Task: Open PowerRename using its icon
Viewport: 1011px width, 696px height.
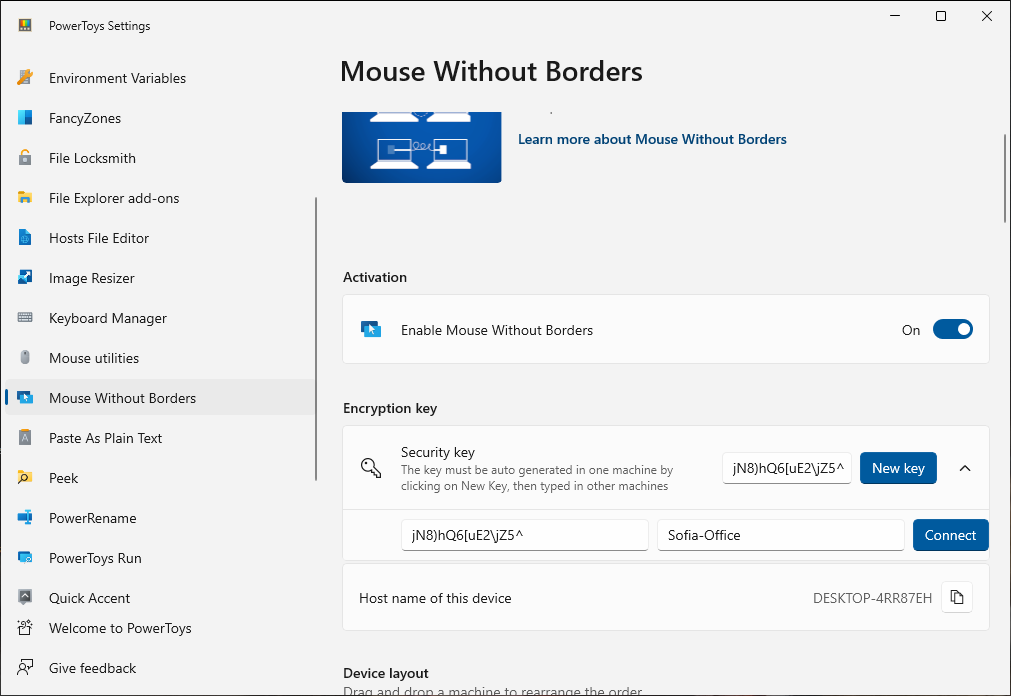Action: pyautogui.click(x=27, y=518)
